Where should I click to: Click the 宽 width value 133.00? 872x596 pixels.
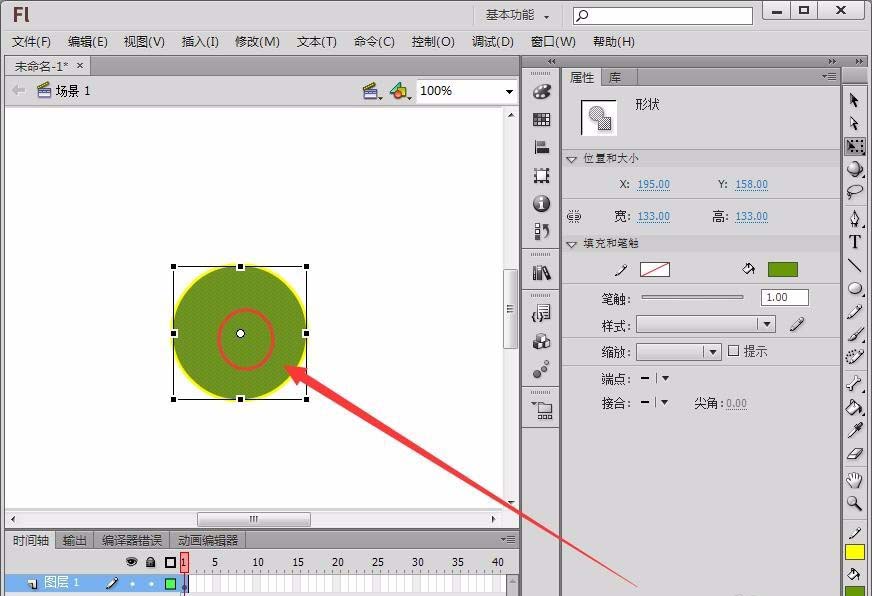point(653,216)
